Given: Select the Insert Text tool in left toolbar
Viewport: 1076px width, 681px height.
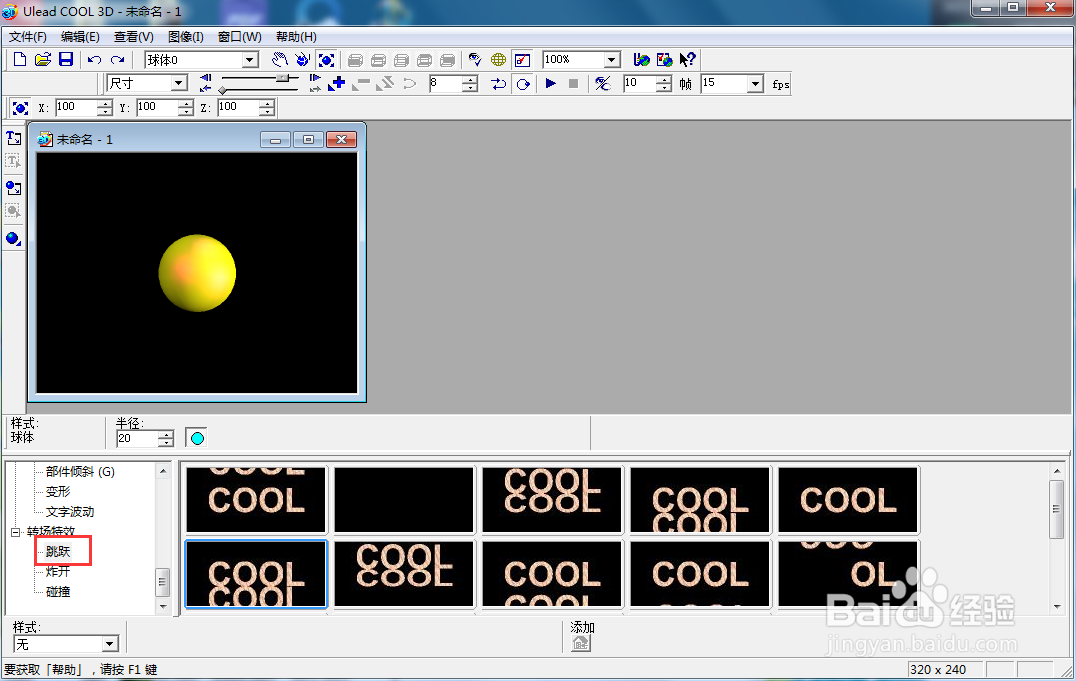Looking at the screenshot, I should tap(13, 138).
